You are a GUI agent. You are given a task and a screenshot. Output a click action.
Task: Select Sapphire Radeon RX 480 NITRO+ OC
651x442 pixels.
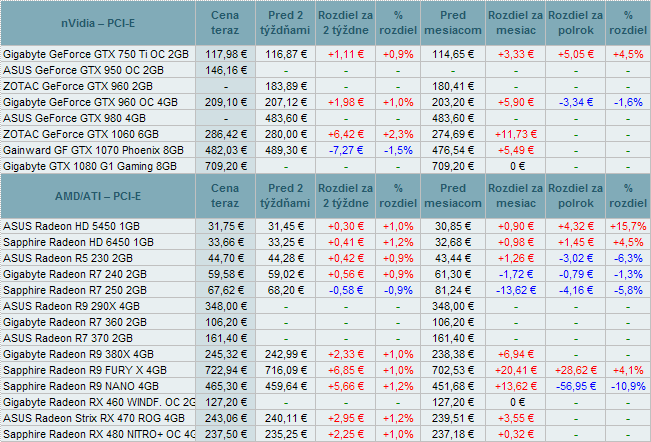[x=99, y=434]
